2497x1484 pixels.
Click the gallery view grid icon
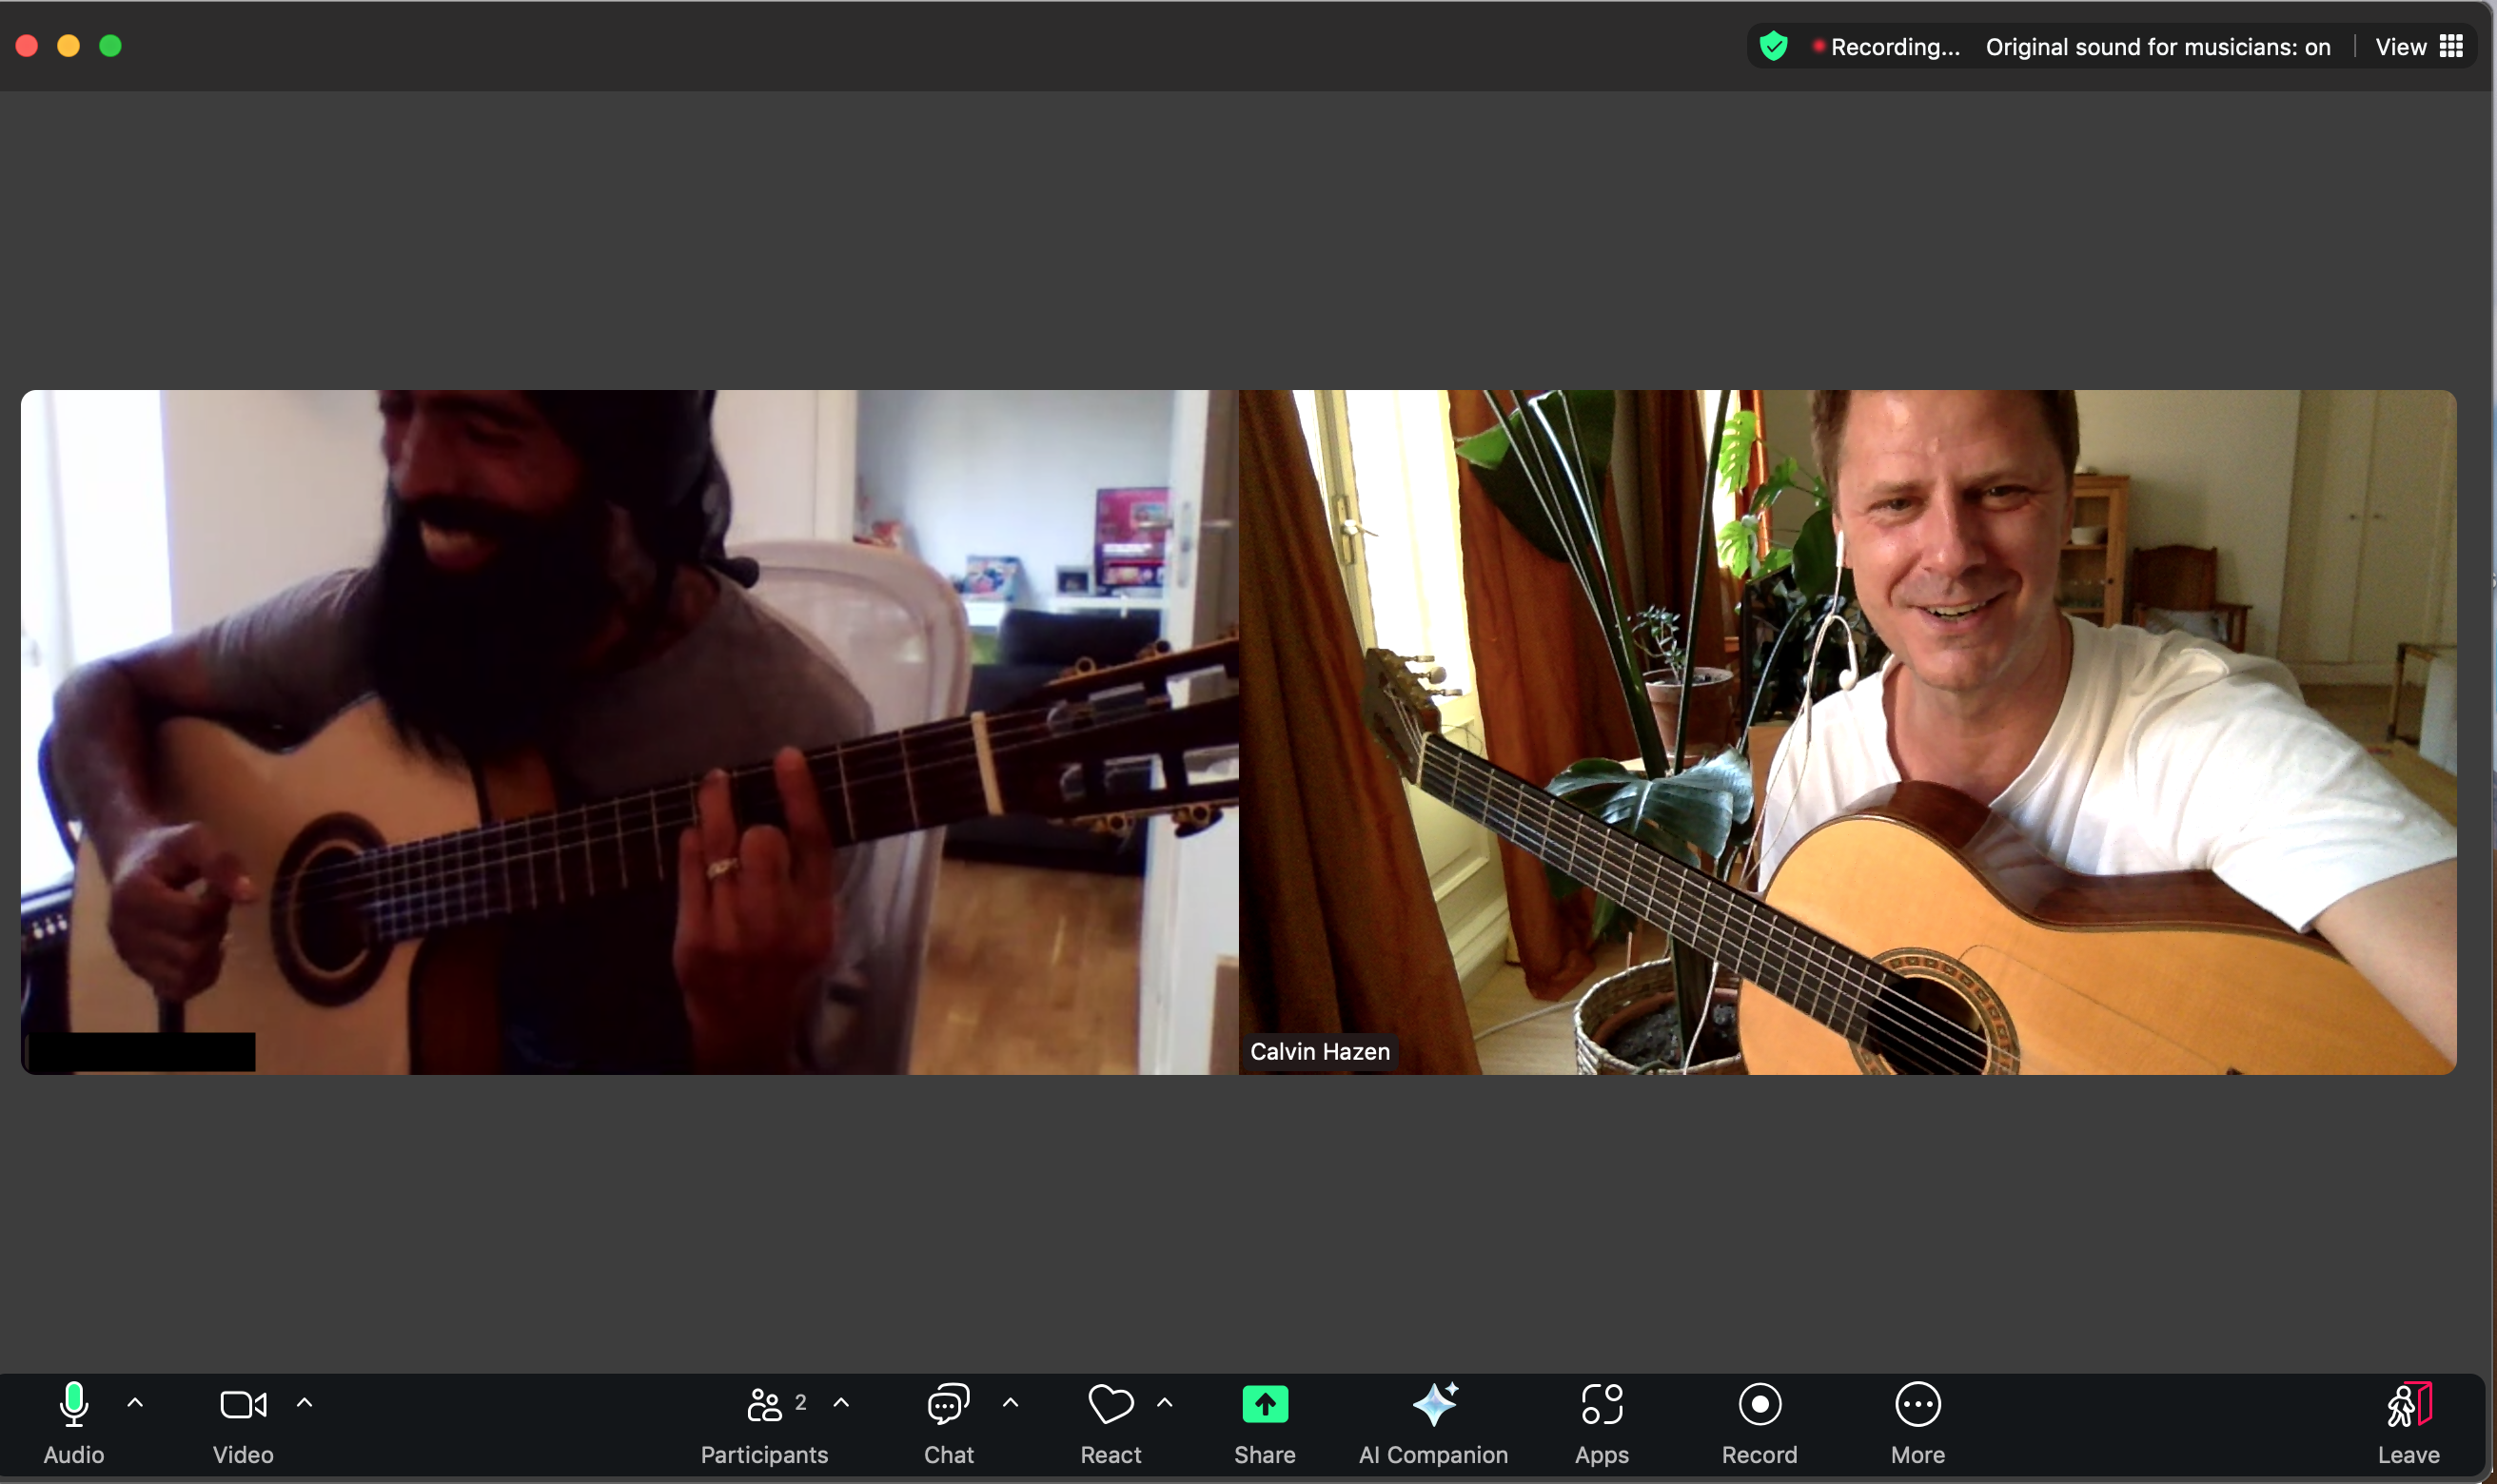pyautogui.click(x=2453, y=46)
